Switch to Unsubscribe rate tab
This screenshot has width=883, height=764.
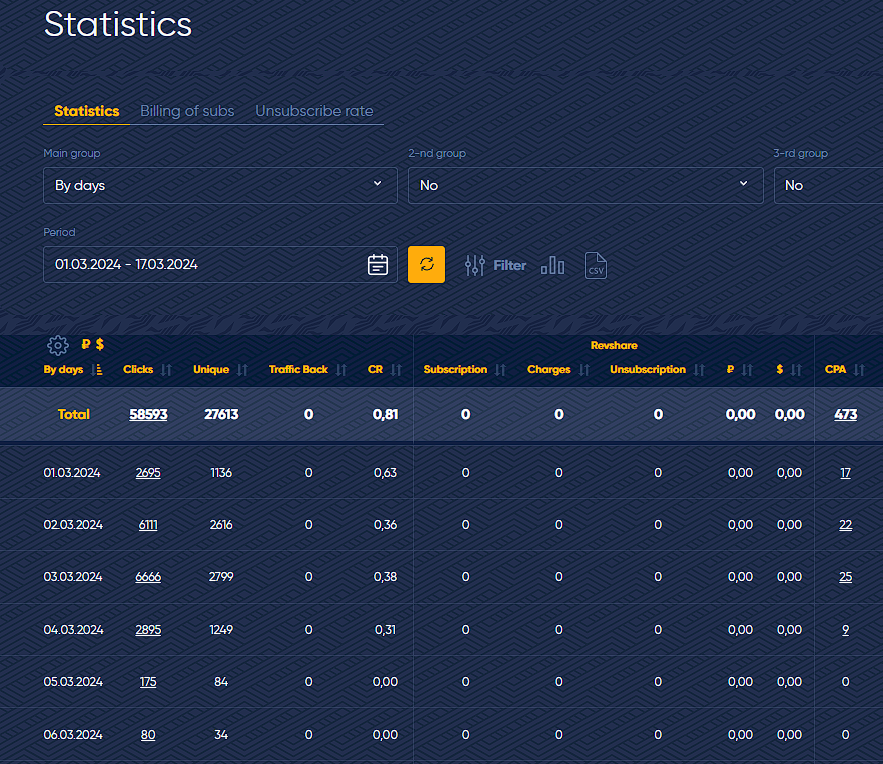(314, 111)
